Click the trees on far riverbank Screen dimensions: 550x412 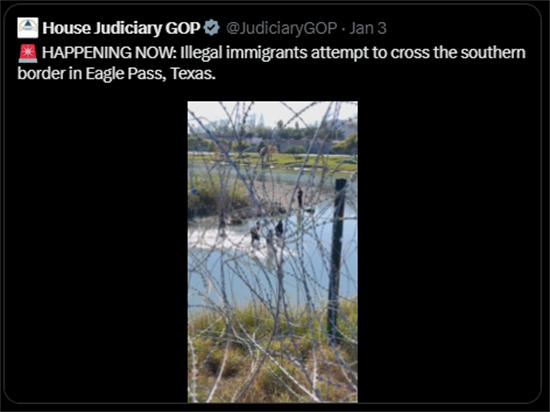click(x=272, y=137)
